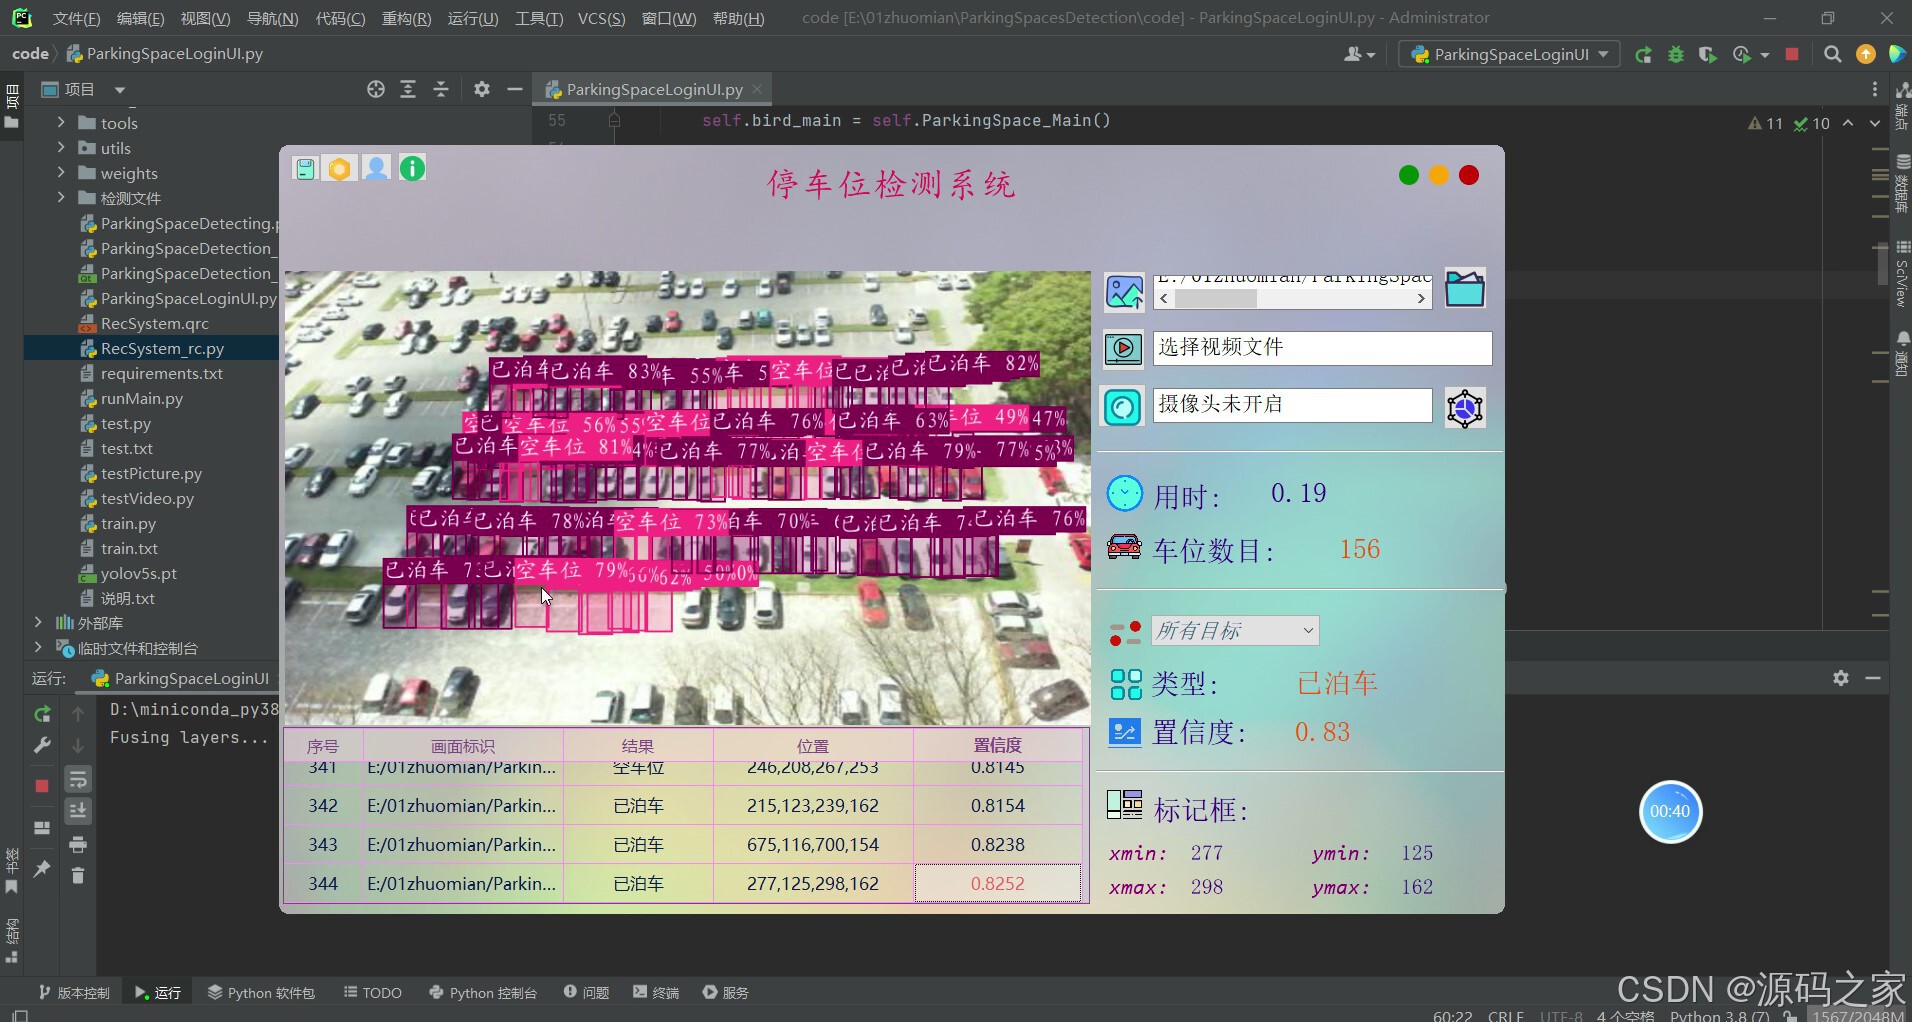Select yolov5s.pt in project tree

pos(138,573)
